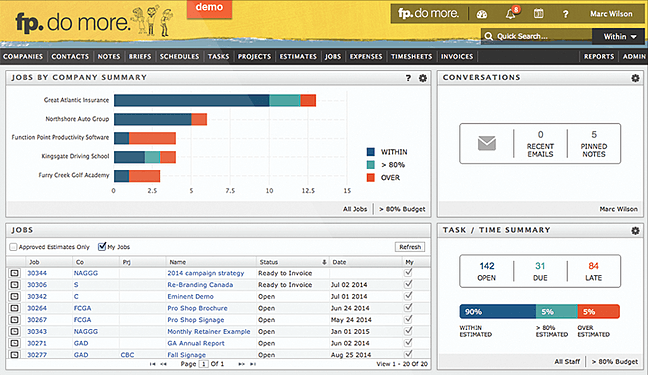
Task: Toggle My checkbox for job 30344
Action: click(x=408, y=272)
